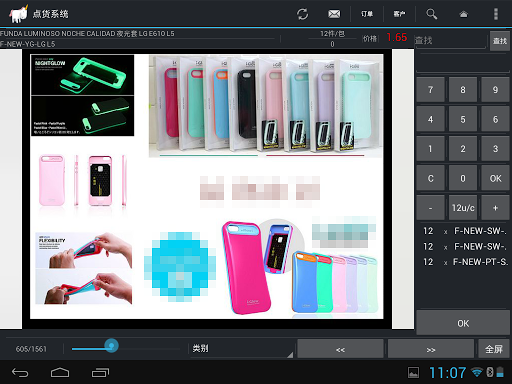The height and width of the screenshot is (384, 512).
Task: Open the gallery picture icon in status bar
Action: pyautogui.click(x=413, y=372)
